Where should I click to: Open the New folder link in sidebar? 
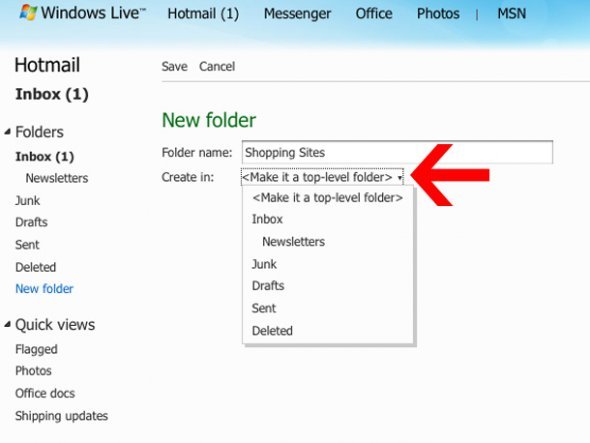click(x=44, y=289)
